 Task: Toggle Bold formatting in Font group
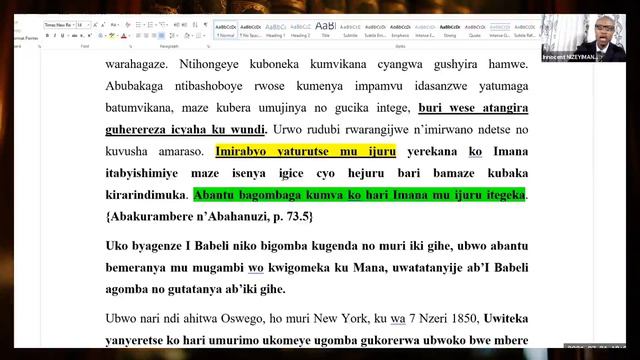47,36
